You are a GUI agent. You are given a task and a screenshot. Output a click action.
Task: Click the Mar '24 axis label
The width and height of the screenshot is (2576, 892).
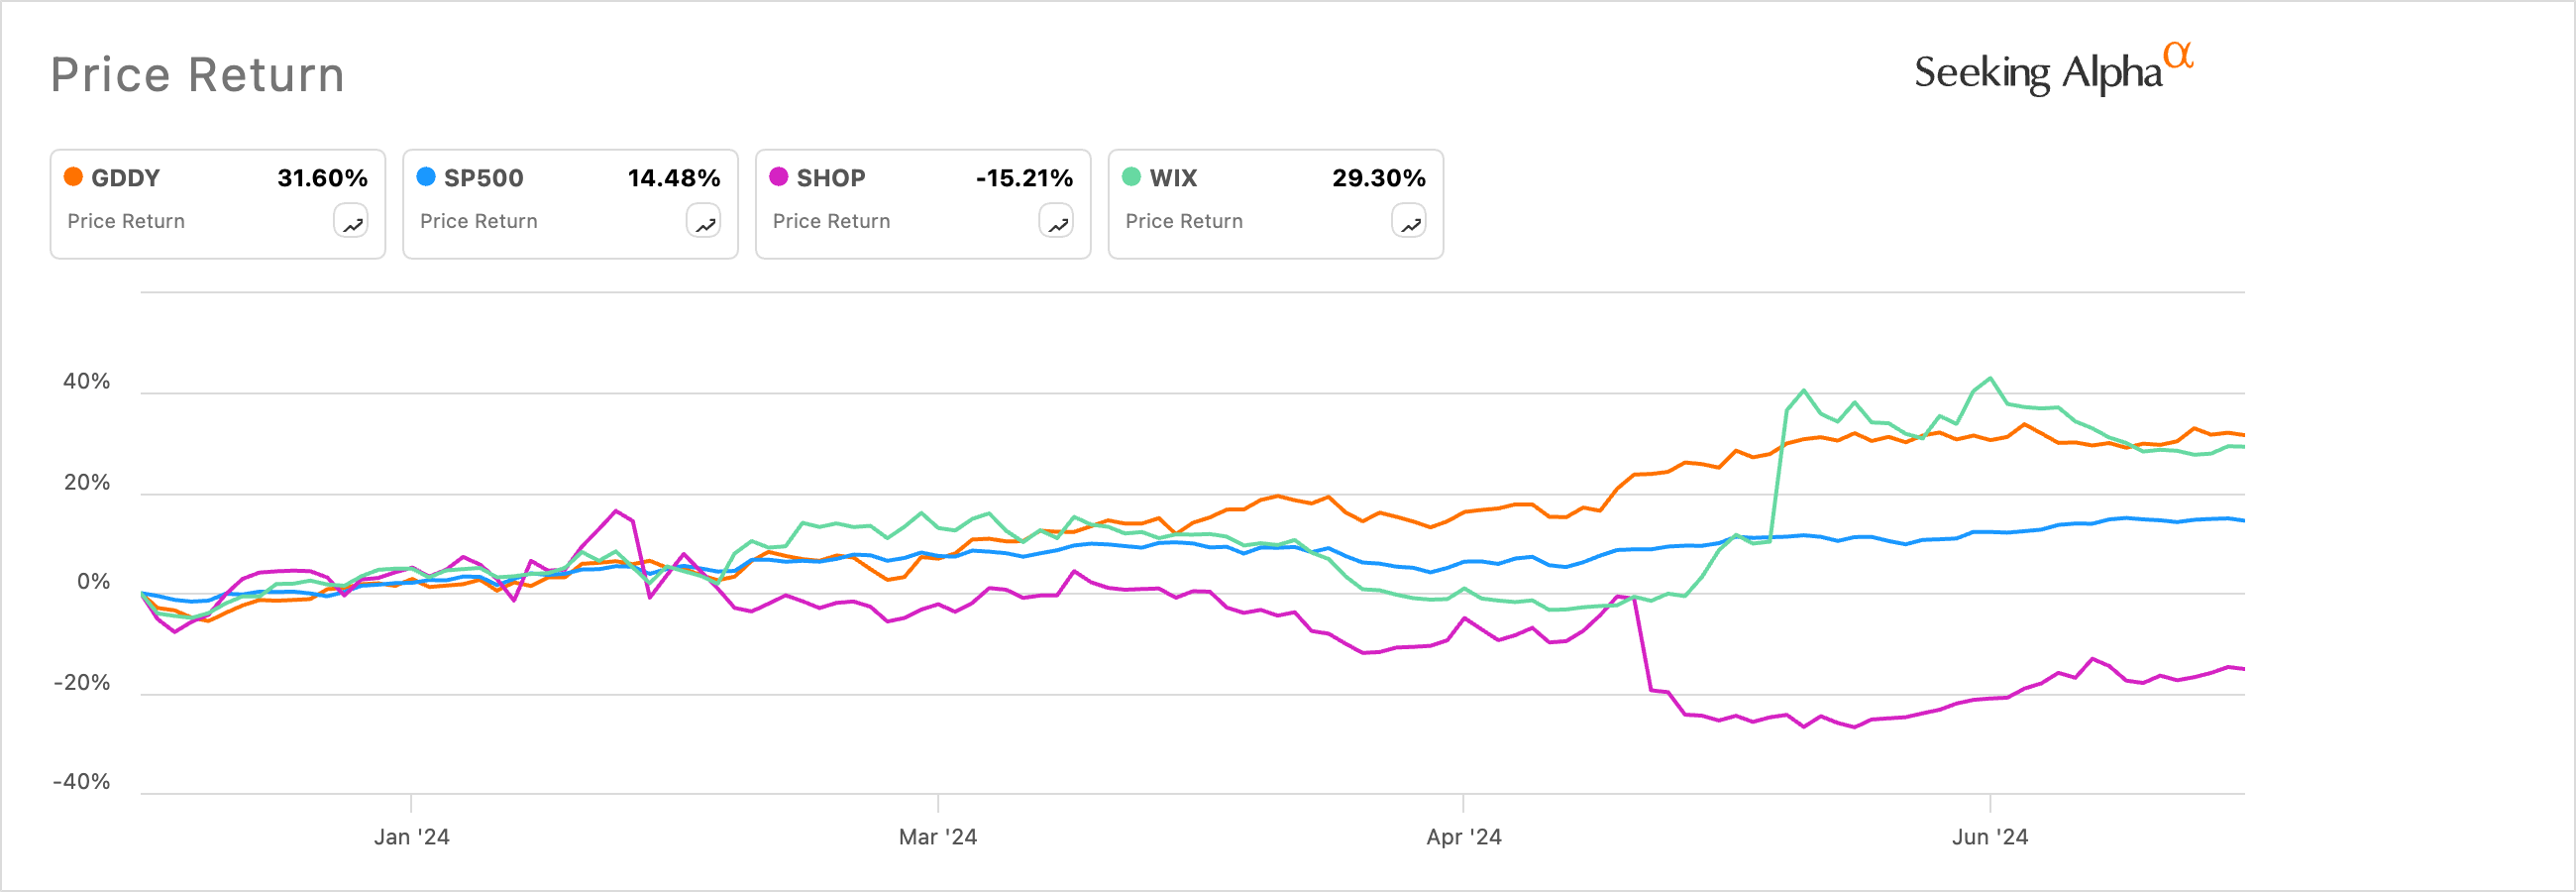pyautogui.click(x=938, y=837)
